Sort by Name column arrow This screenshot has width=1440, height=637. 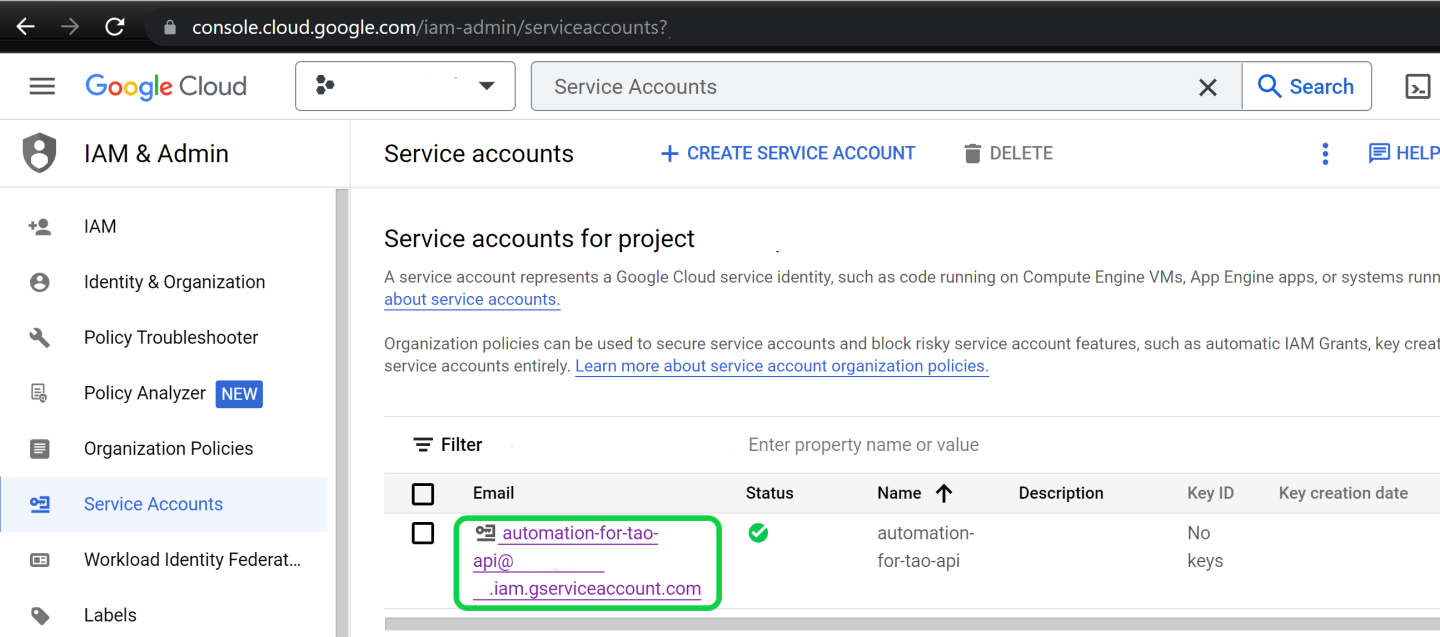944,493
